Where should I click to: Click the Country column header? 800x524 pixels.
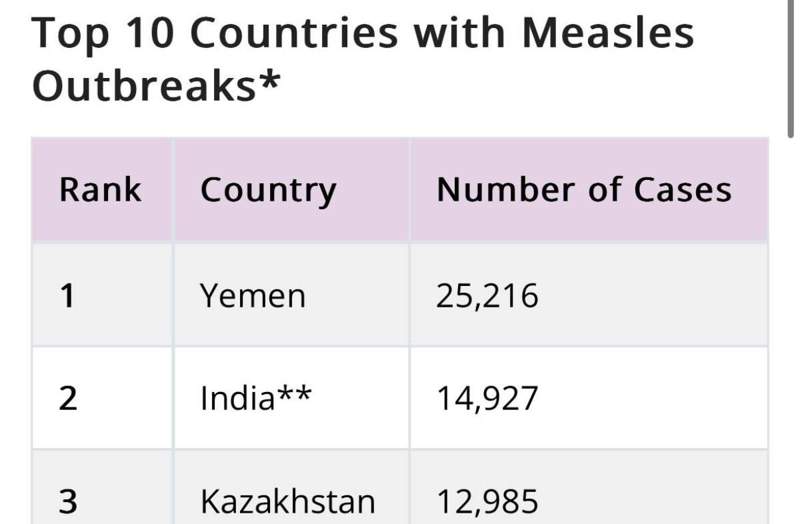(291, 190)
